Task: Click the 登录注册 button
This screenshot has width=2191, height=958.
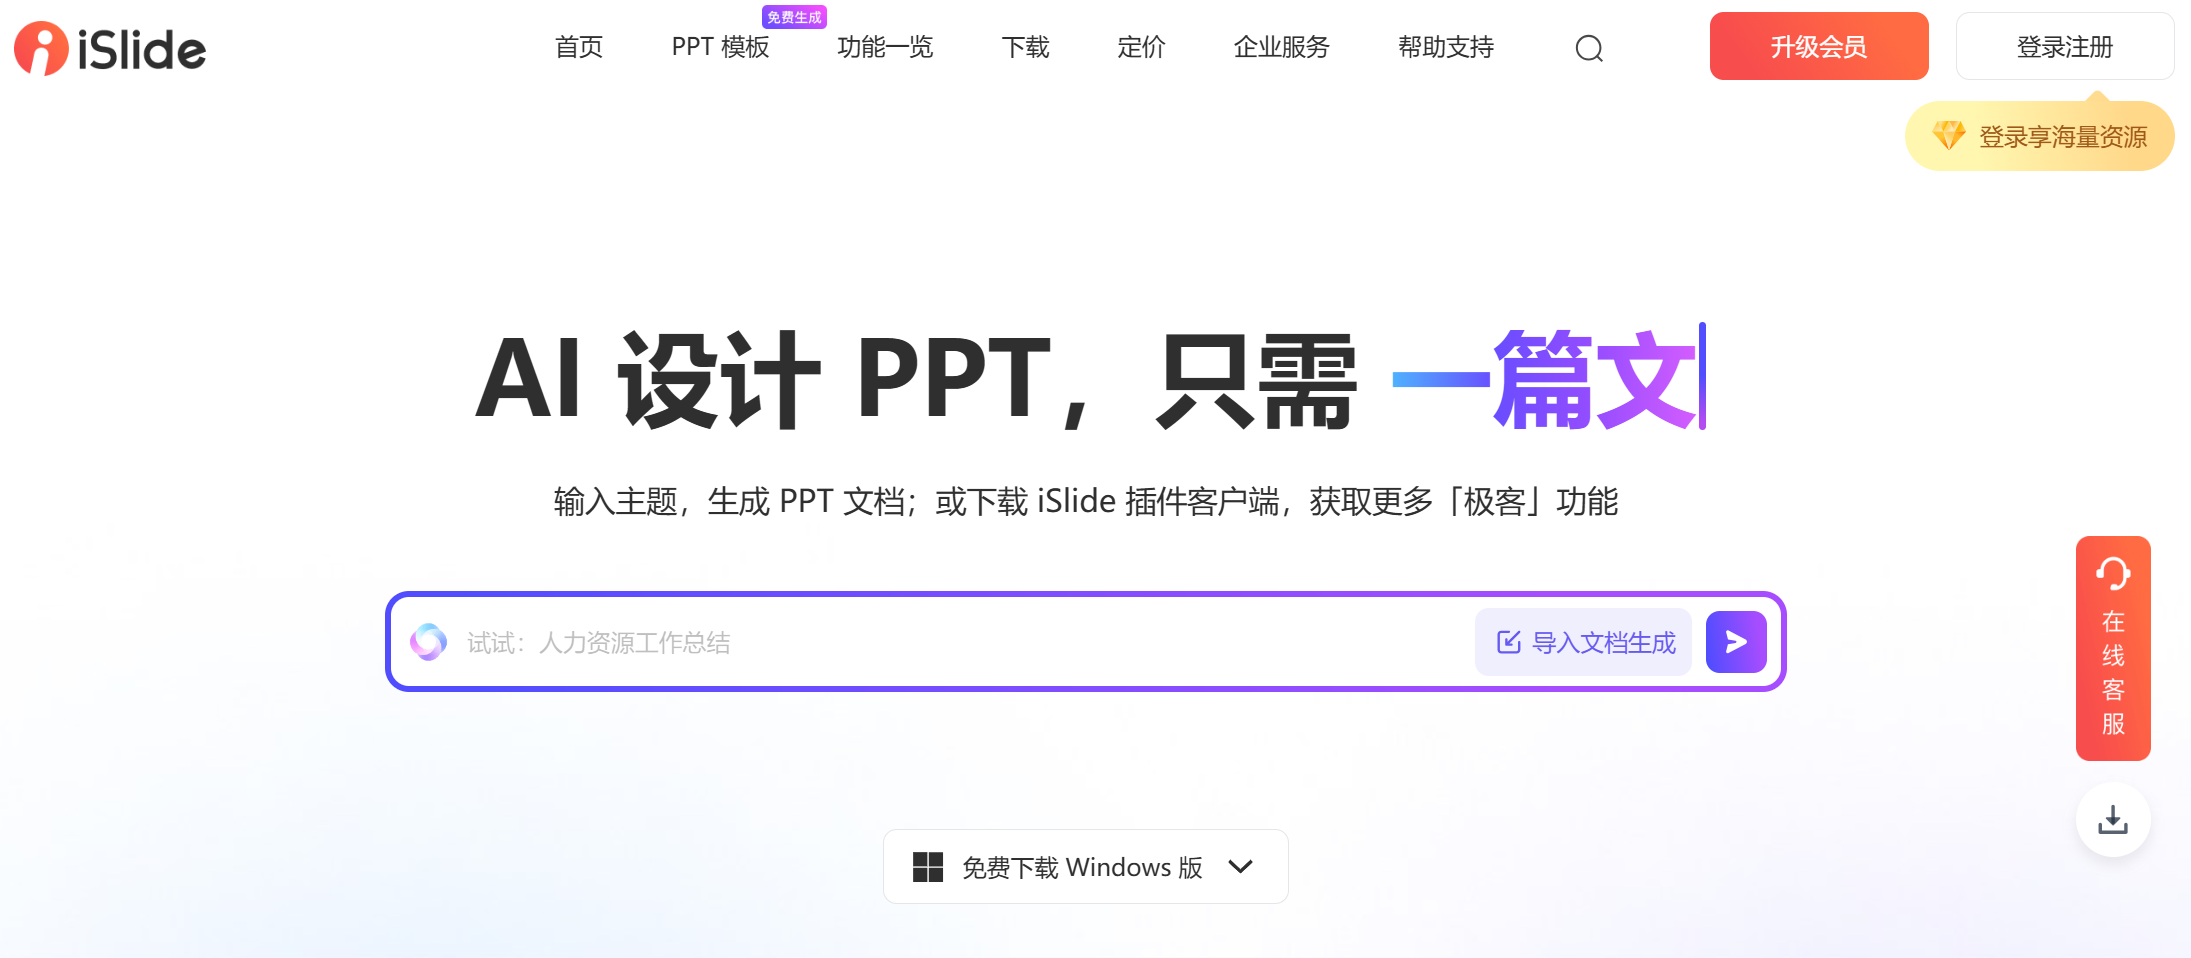Action: [x=2065, y=46]
